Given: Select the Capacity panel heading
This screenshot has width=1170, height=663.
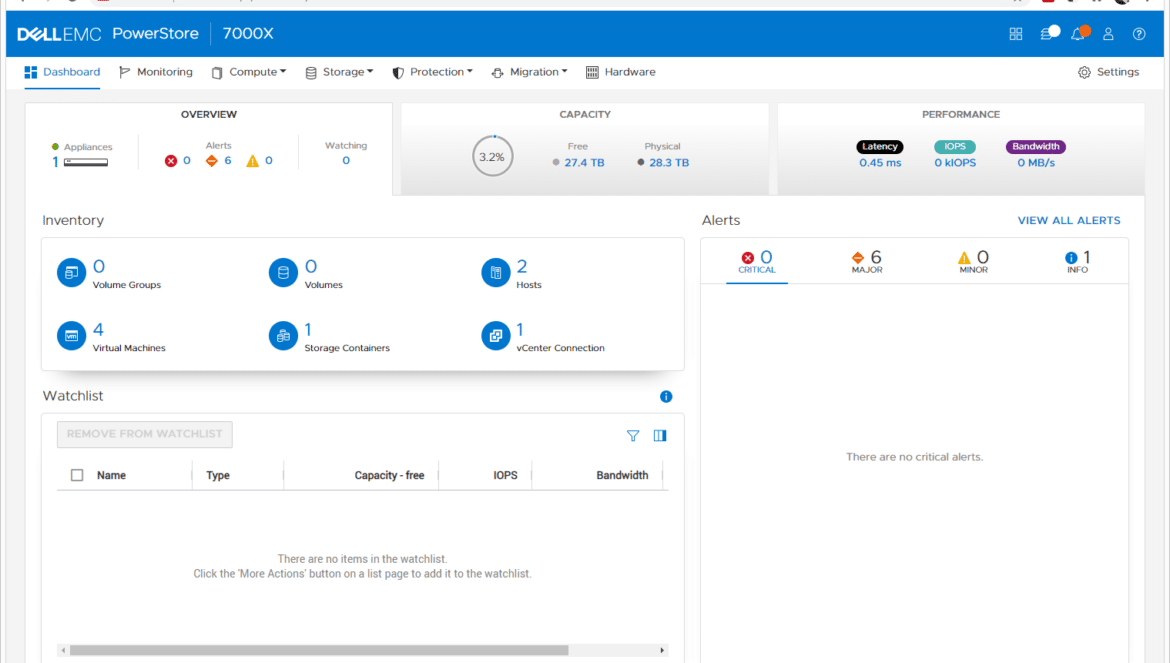Looking at the screenshot, I should point(585,115).
